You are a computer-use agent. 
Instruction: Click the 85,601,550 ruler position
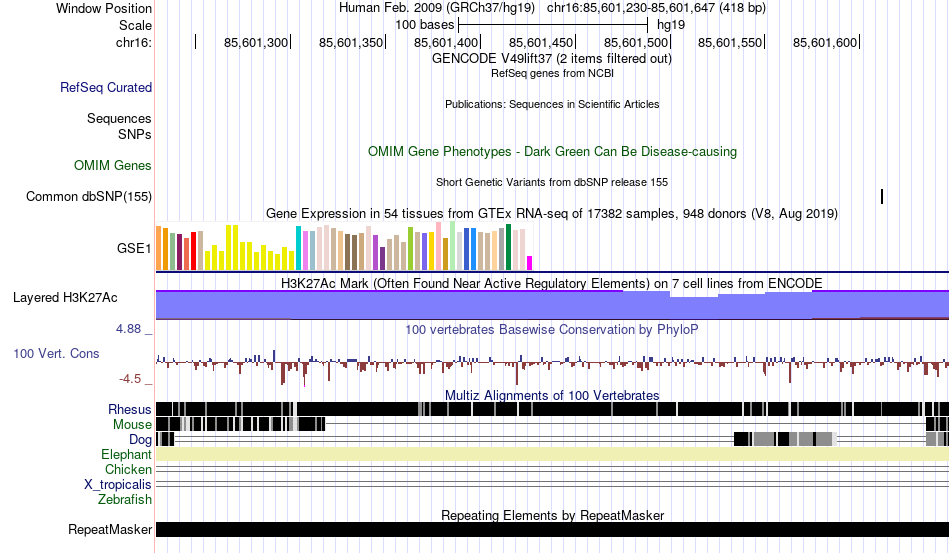tap(730, 42)
